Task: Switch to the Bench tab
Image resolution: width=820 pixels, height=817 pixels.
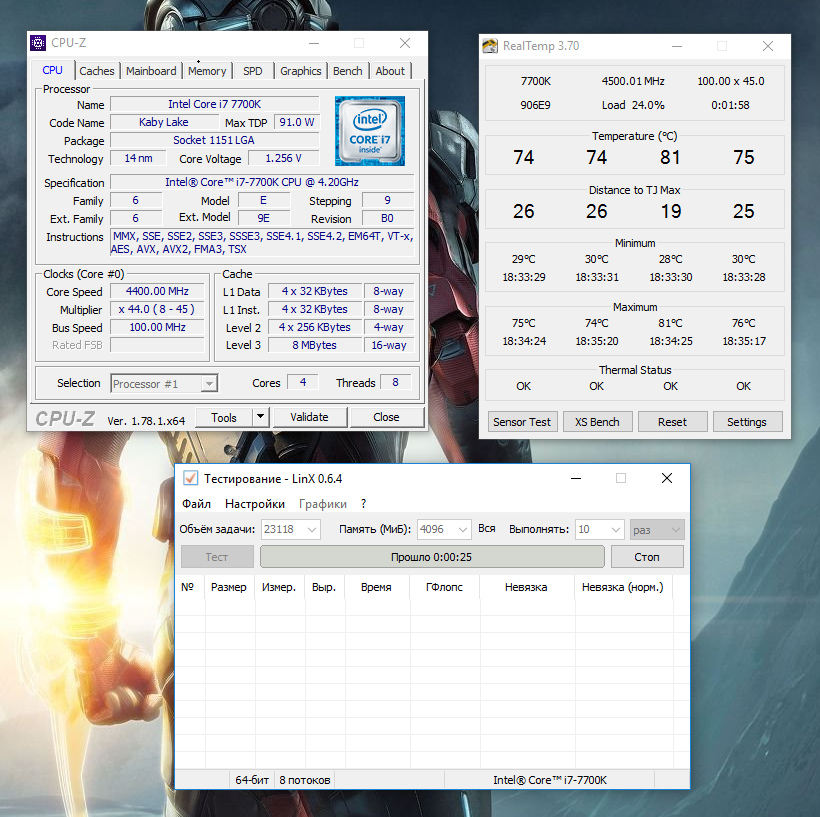Action: pyautogui.click(x=348, y=71)
